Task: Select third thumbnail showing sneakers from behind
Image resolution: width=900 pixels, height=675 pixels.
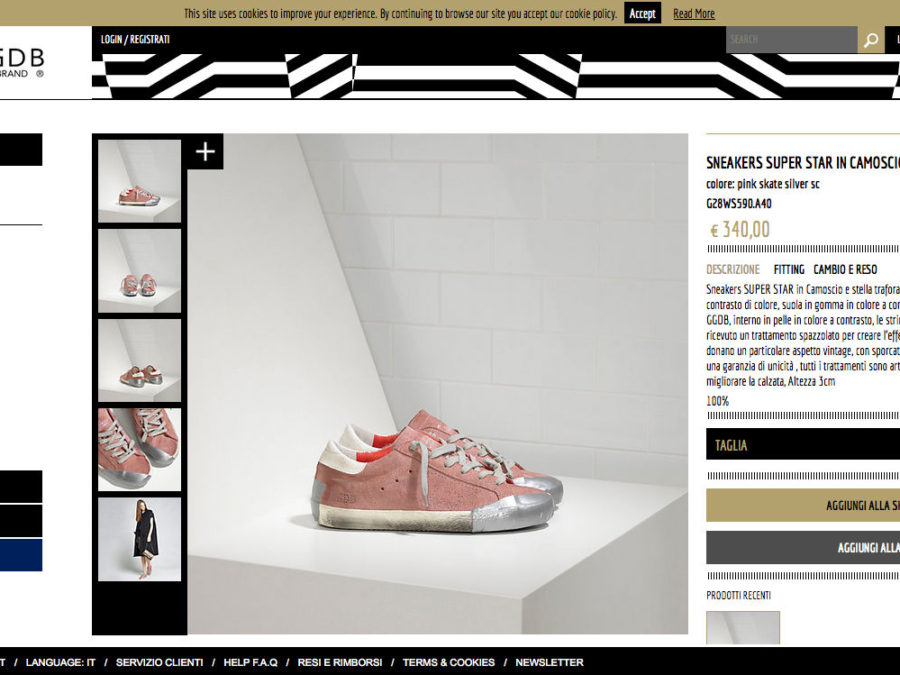Action: (x=140, y=360)
